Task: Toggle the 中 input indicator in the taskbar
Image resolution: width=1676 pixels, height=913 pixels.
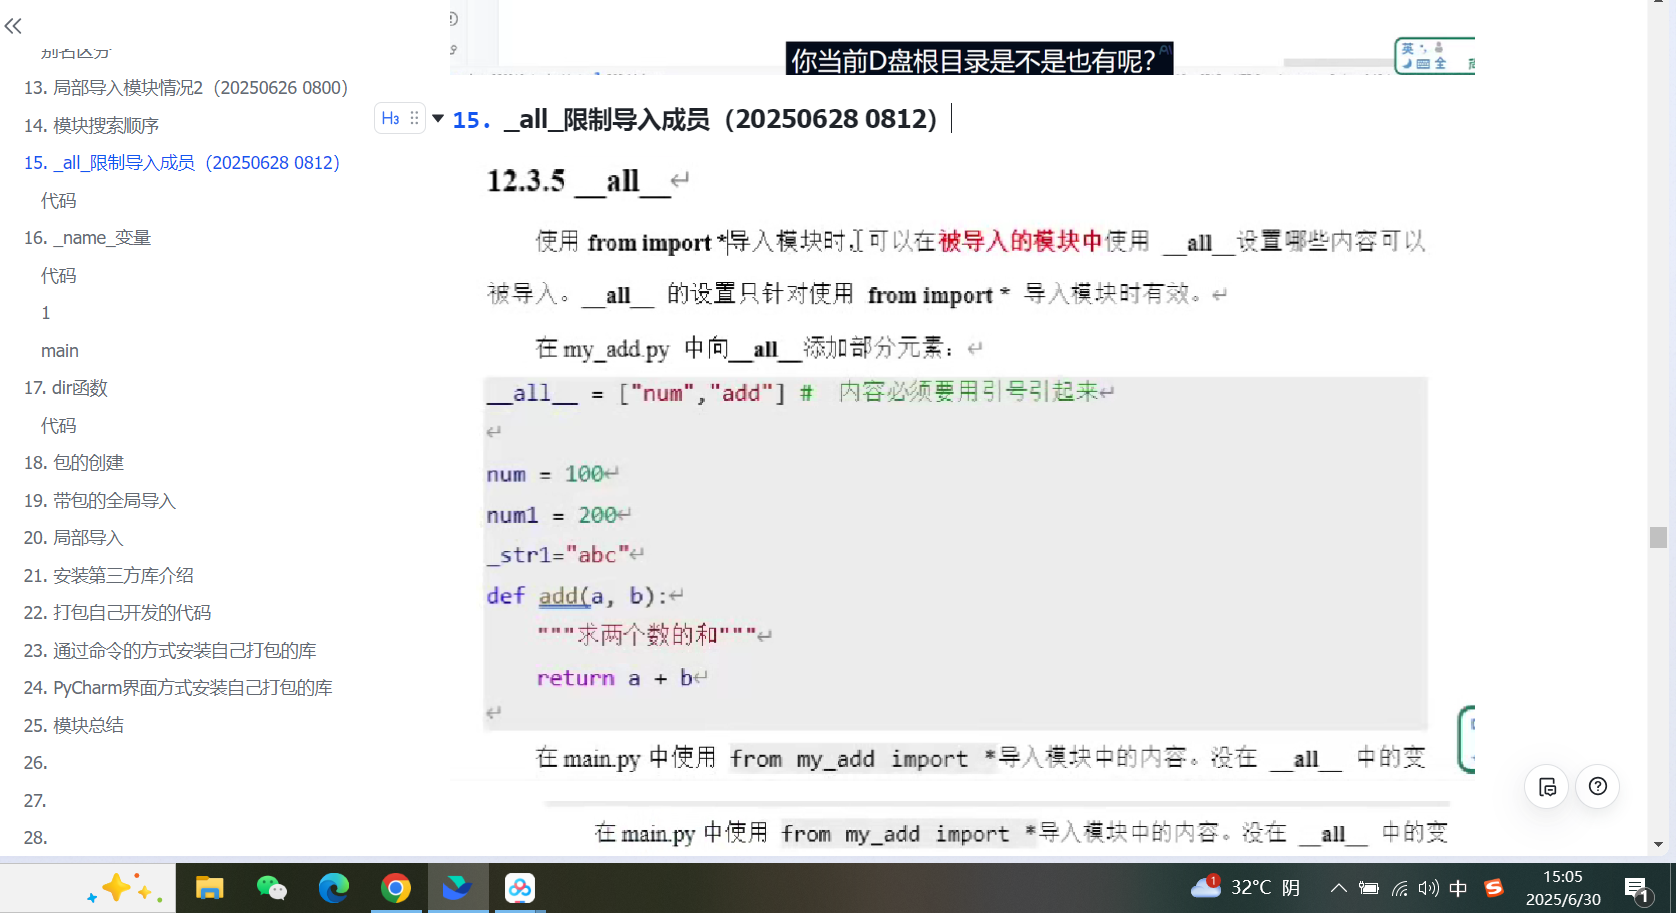Action: (x=1458, y=888)
